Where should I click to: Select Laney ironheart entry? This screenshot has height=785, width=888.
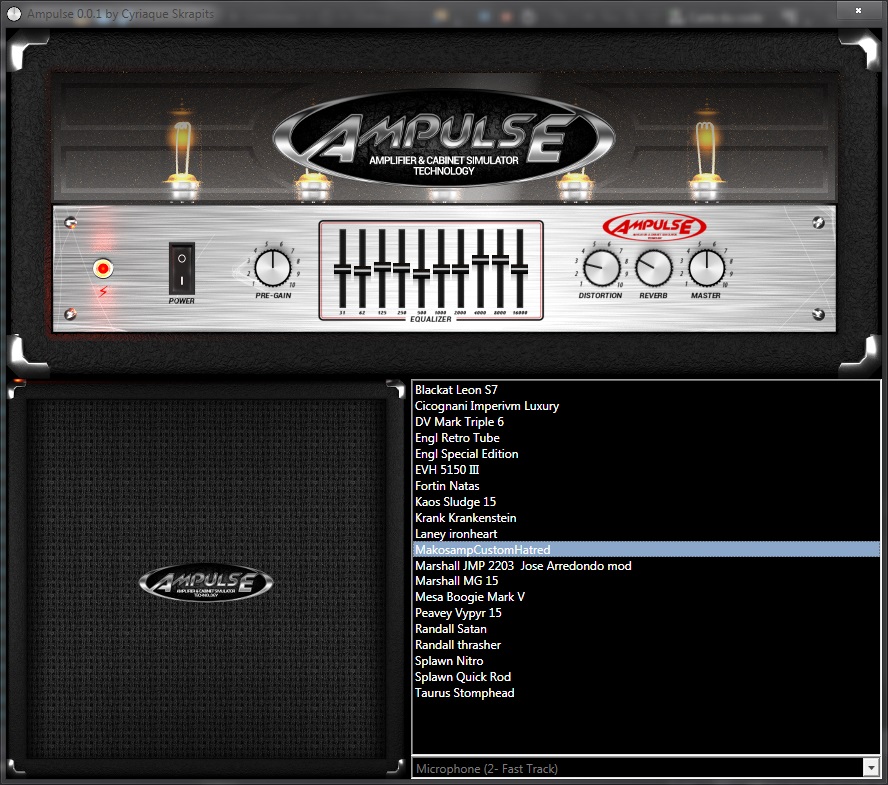(x=646, y=534)
